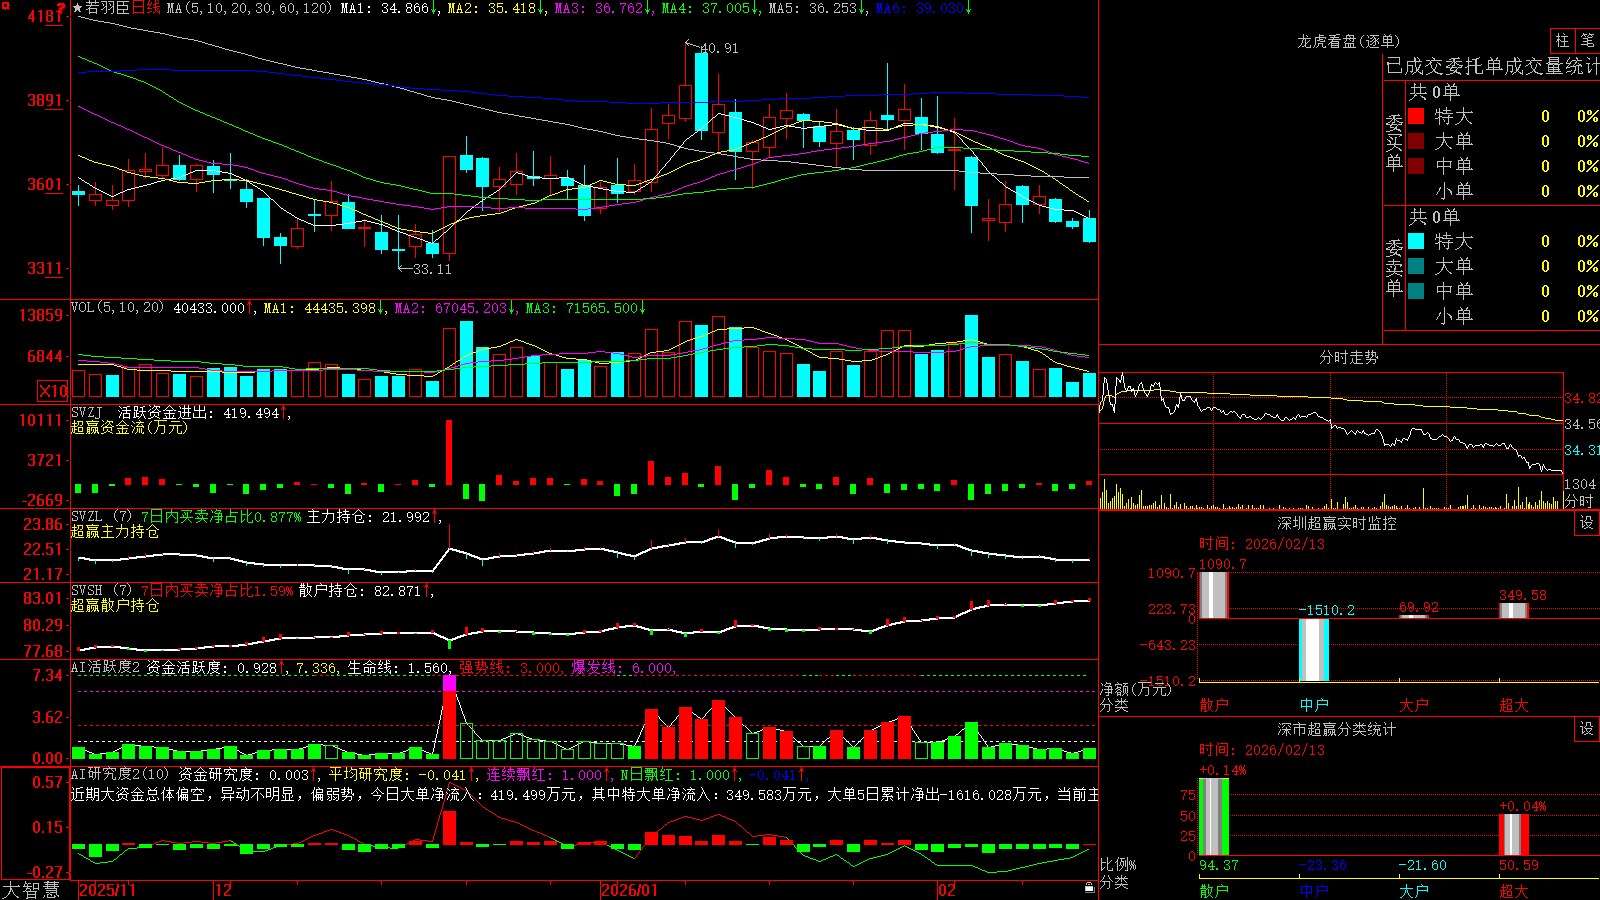
Task: Click the AI研究度2(10) indicator label
Action: [x=121, y=774]
